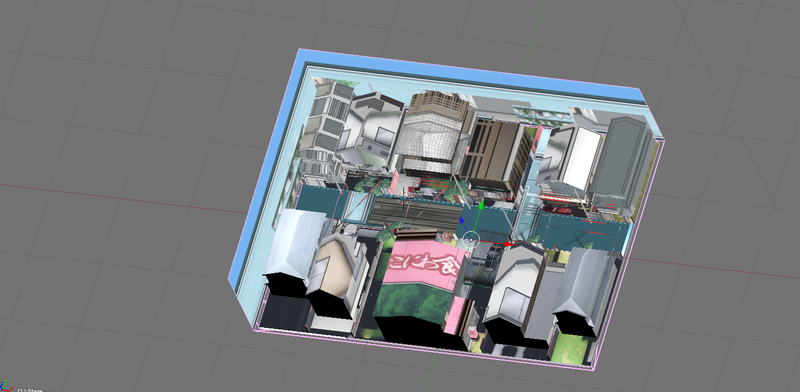800x392 pixels.
Task: Click the blue Z-axis arrow of the transform gizmo
Action: point(462,220)
